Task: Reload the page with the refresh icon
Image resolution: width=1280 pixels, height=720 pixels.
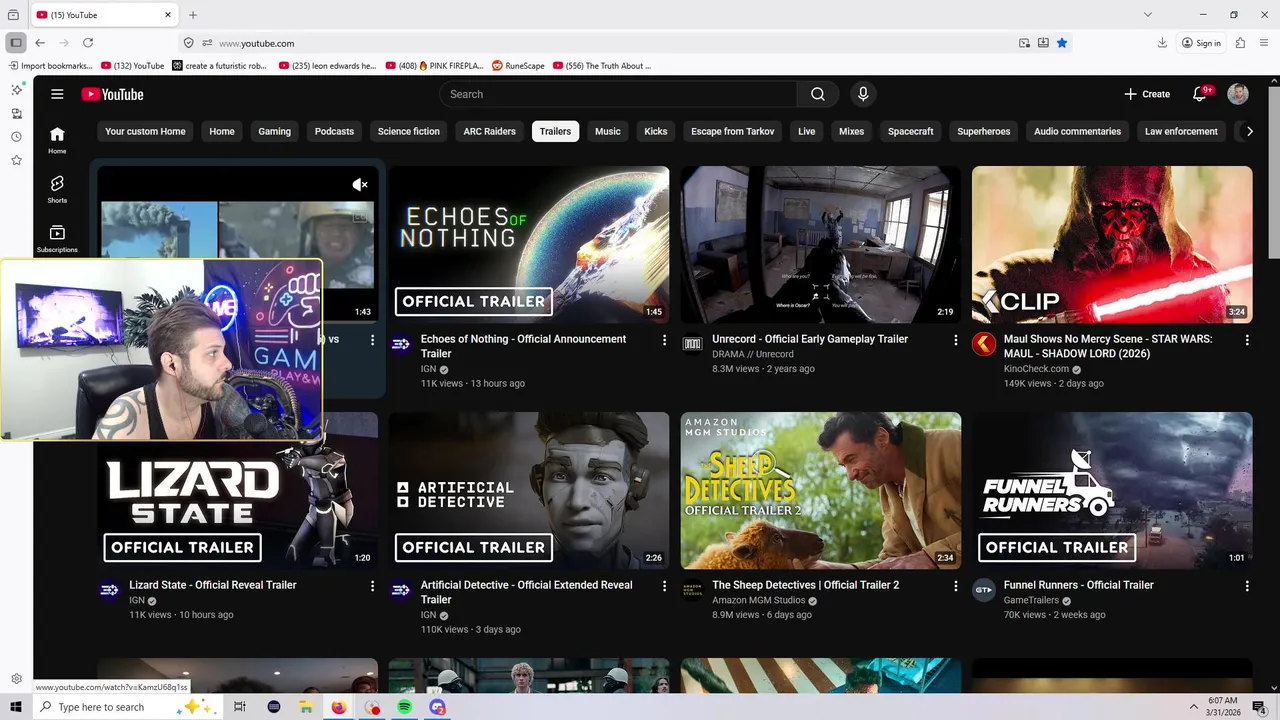Action: pyautogui.click(x=88, y=43)
